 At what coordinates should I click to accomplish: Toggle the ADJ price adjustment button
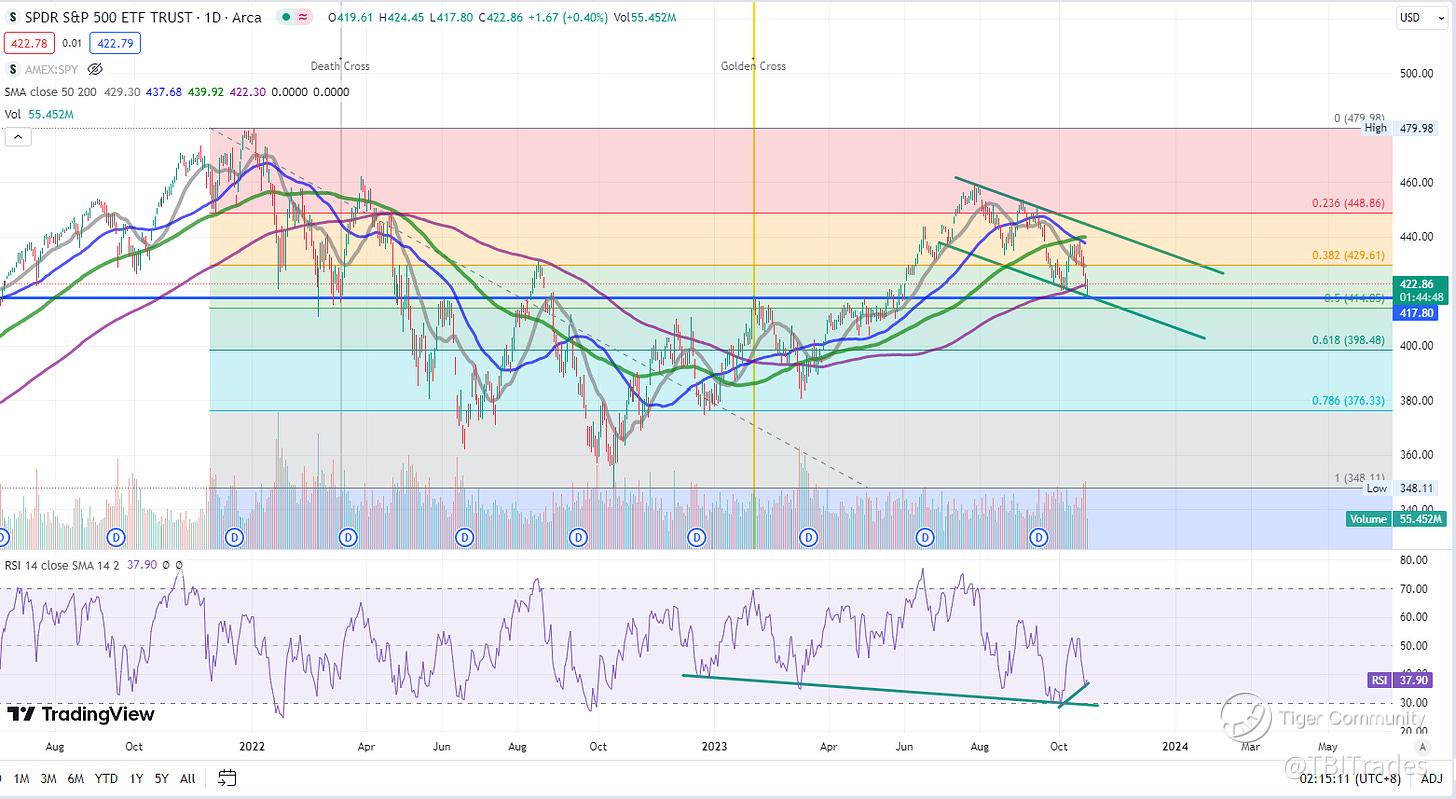tap(1434, 777)
